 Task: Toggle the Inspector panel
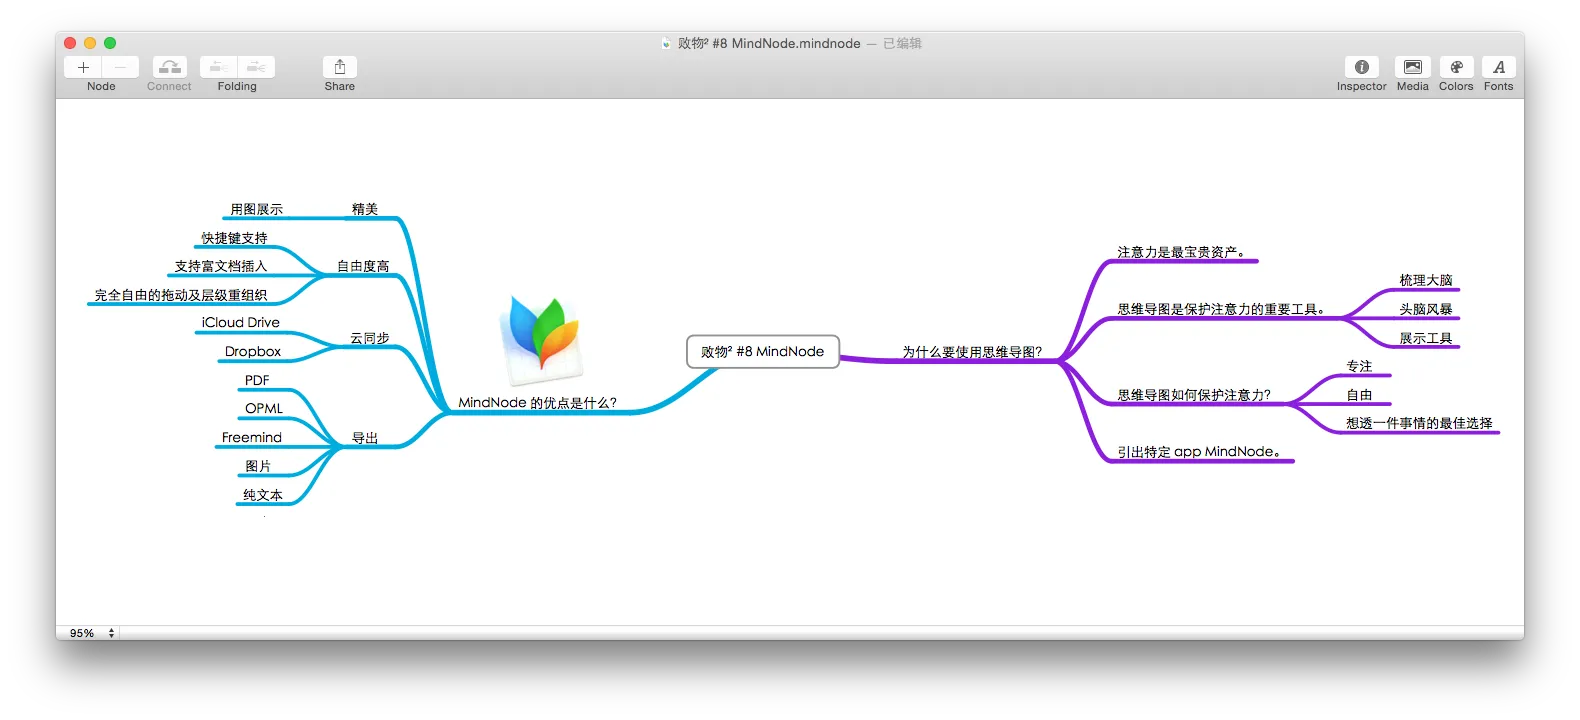click(x=1361, y=67)
